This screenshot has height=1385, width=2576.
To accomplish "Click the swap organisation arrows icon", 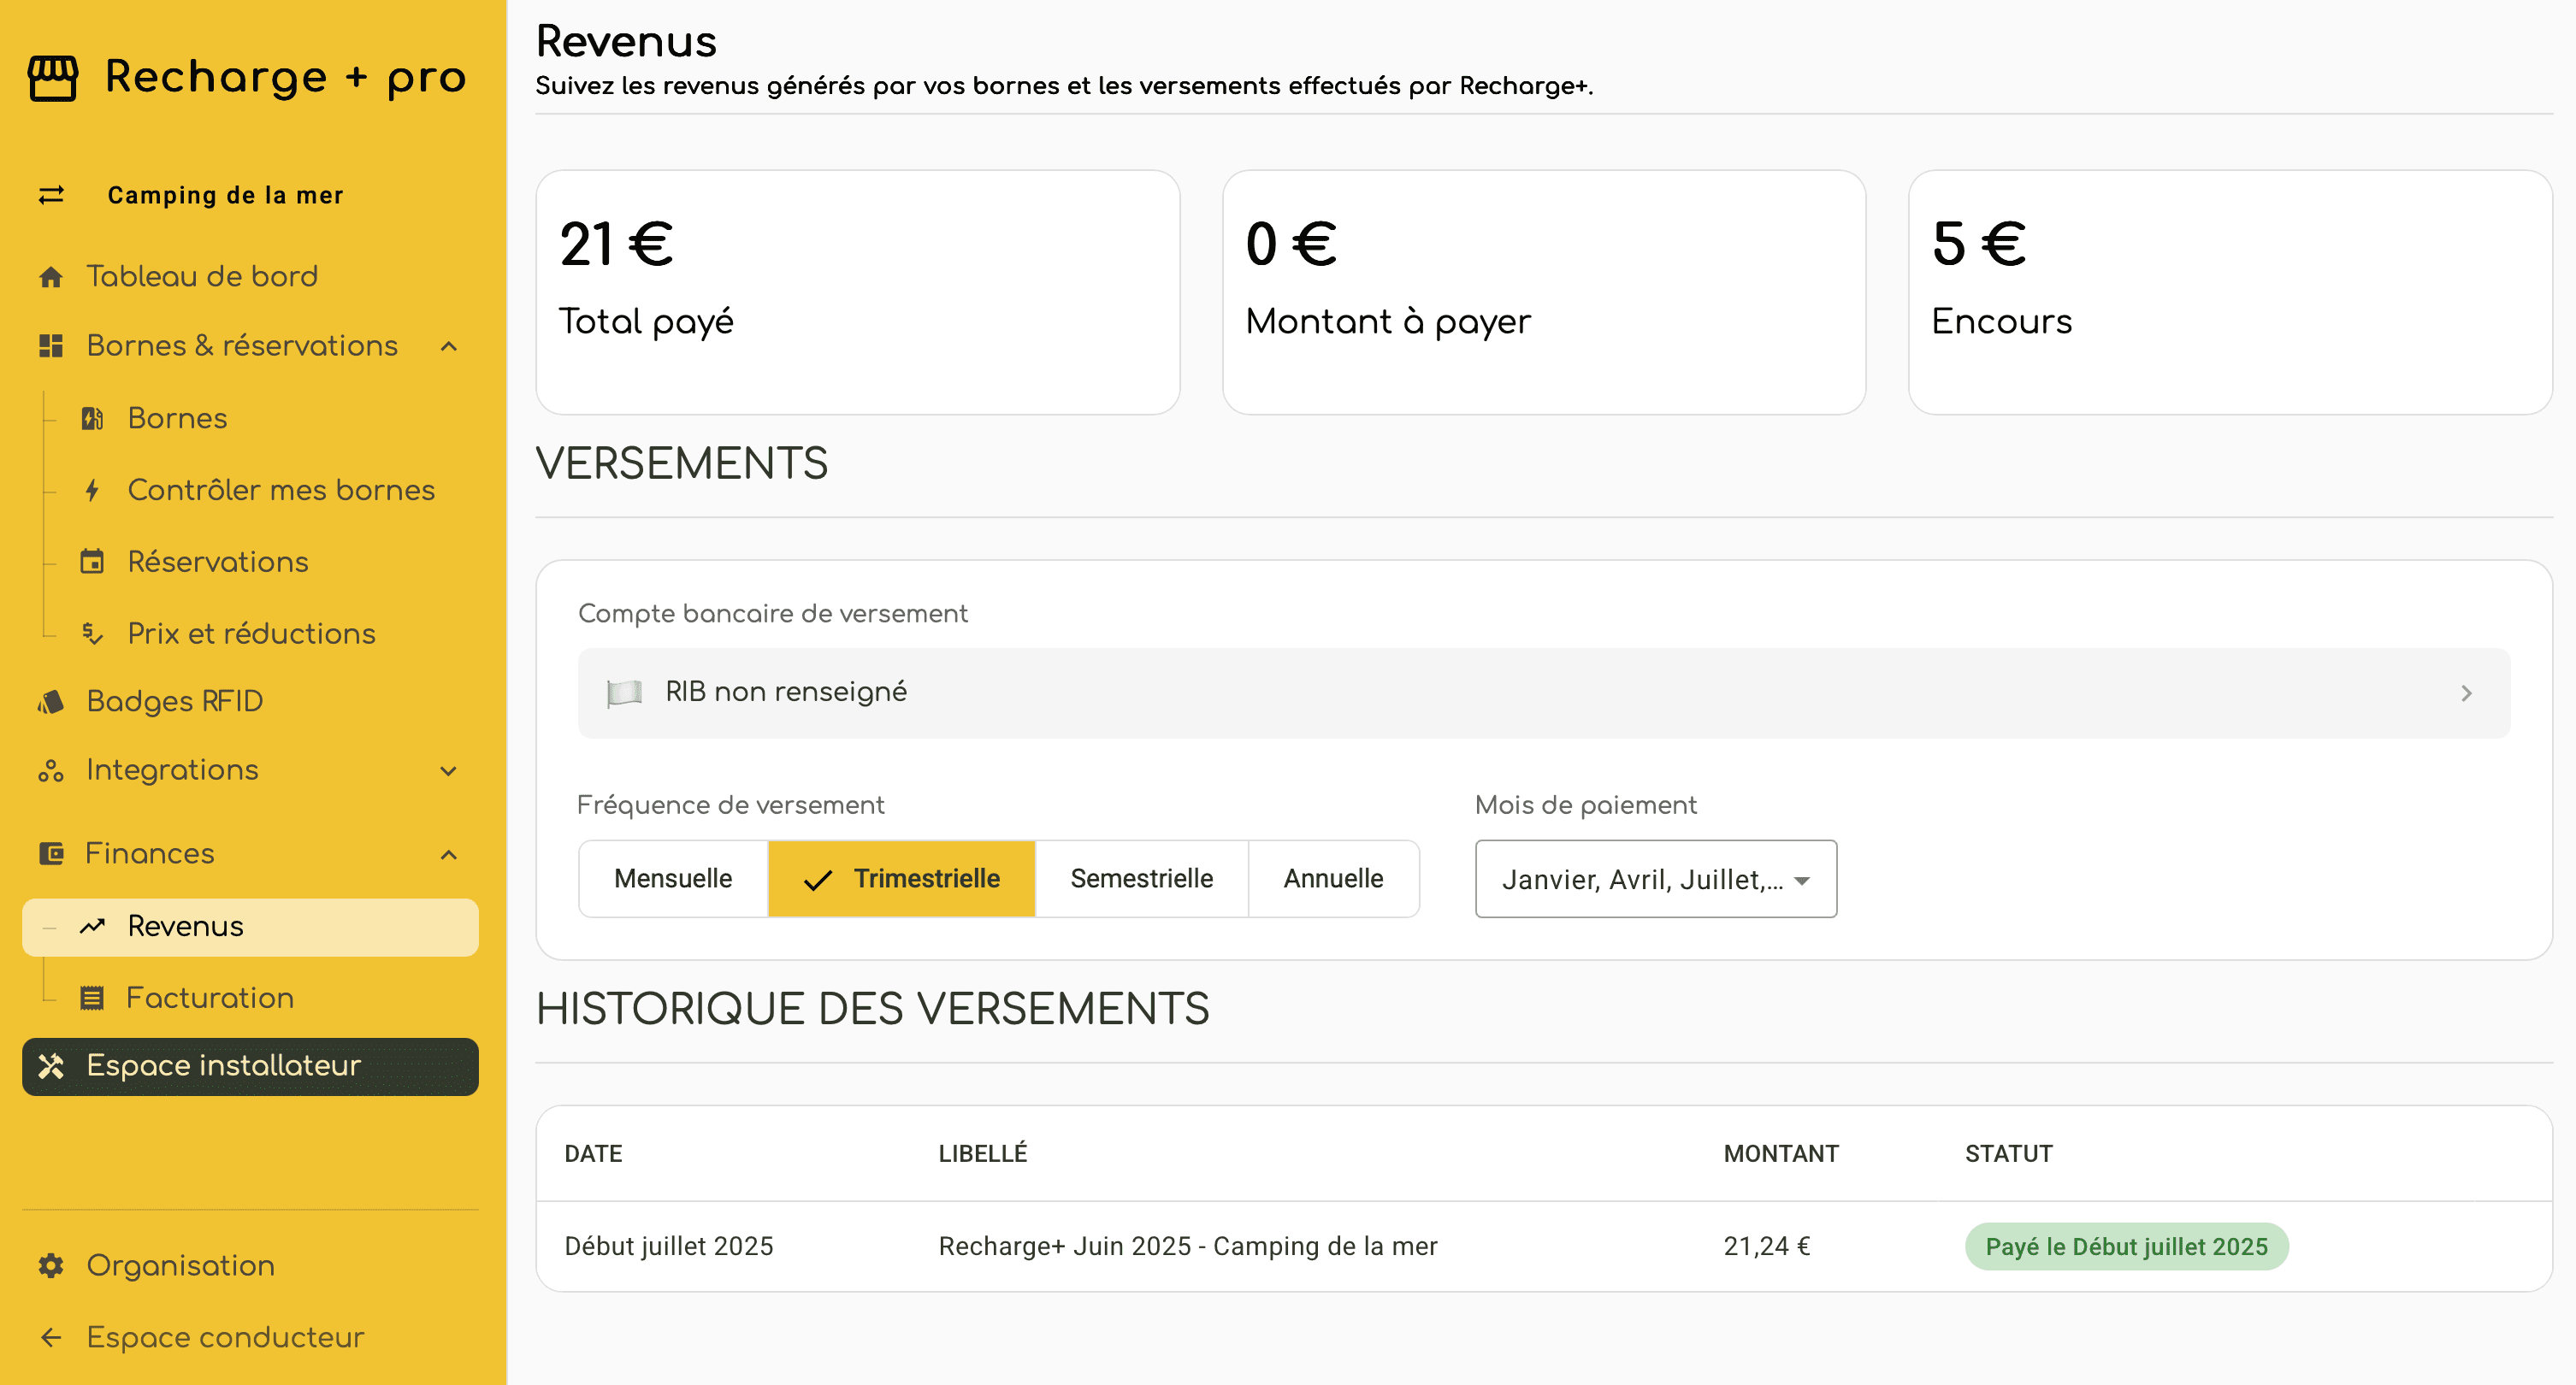I will click(x=51, y=195).
